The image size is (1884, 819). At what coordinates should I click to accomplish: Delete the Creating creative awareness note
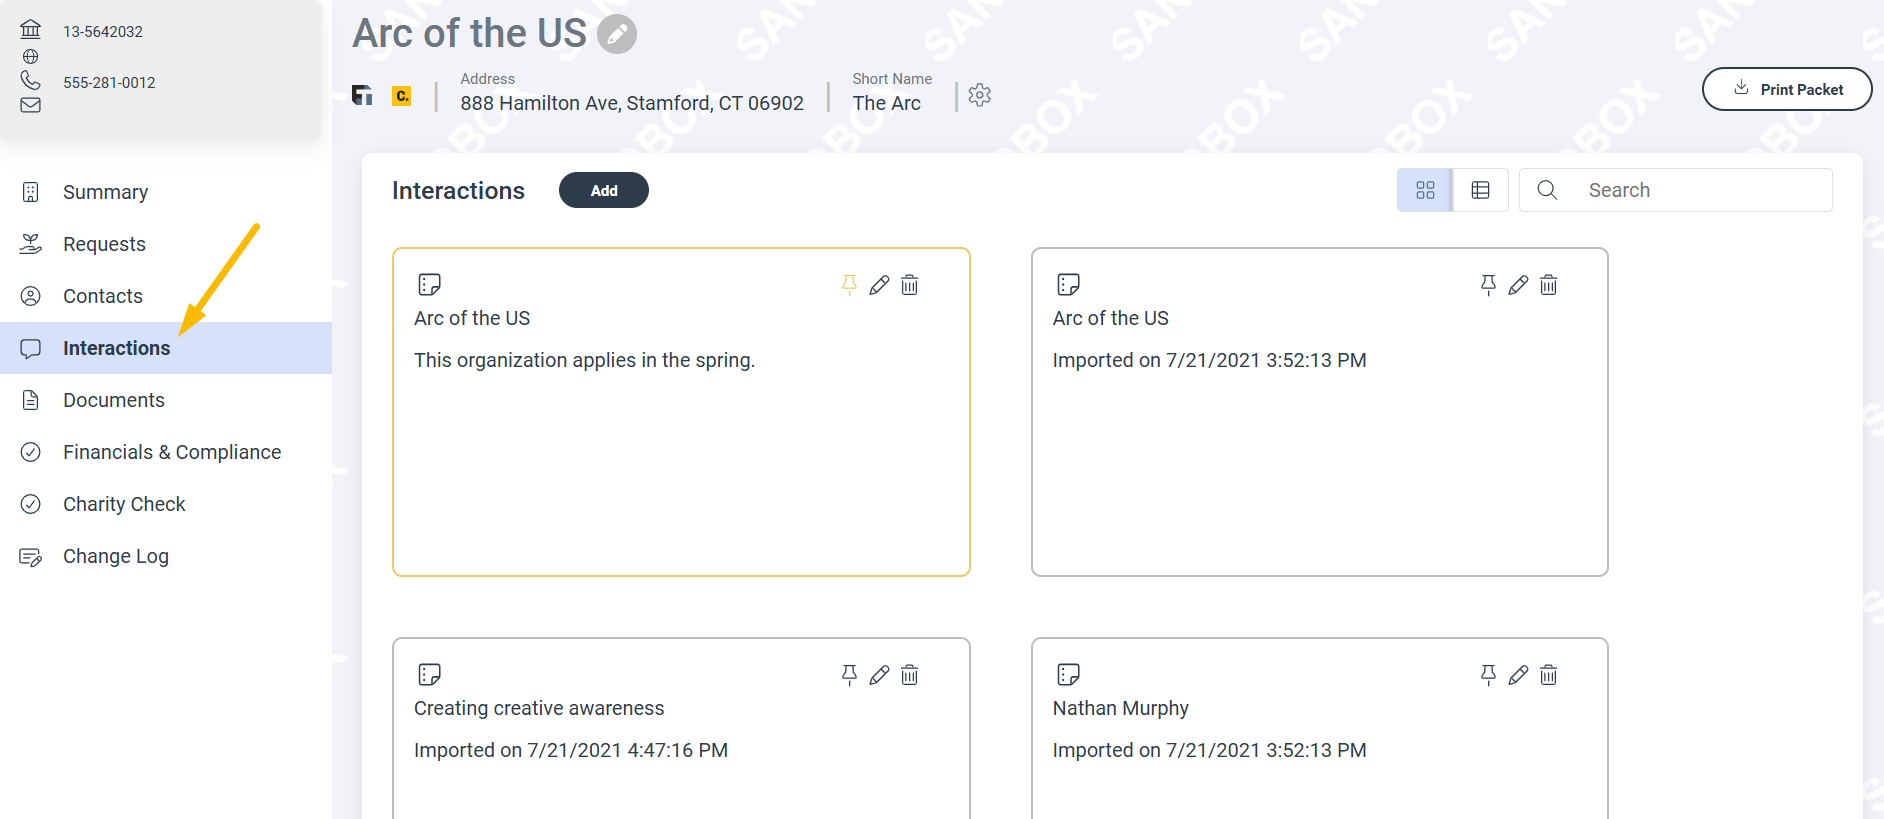tap(910, 675)
